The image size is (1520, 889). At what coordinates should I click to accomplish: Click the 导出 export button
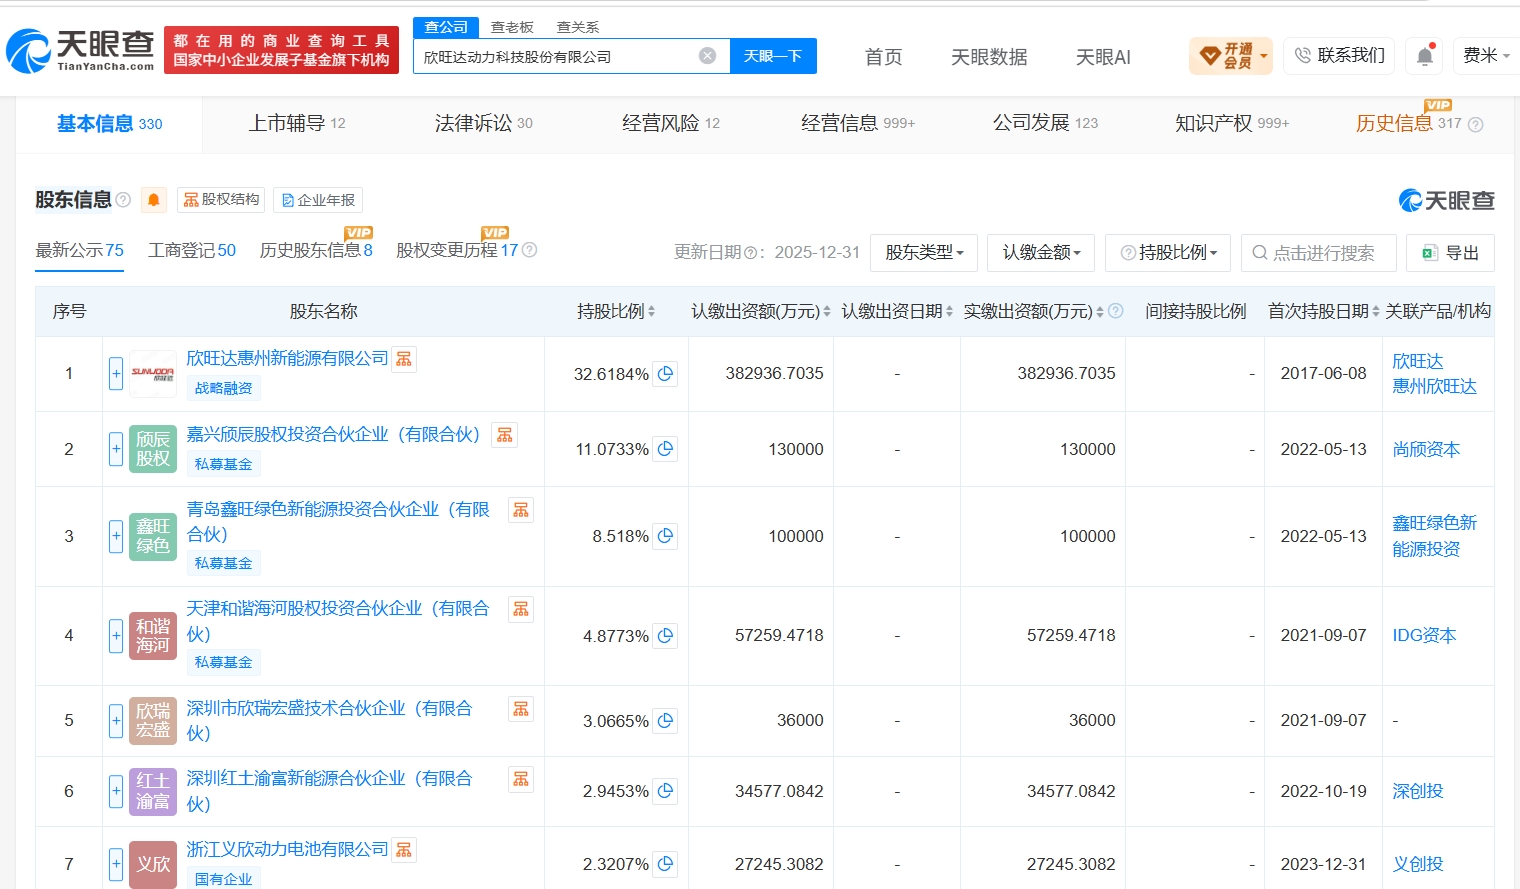tap(1450, 253)
